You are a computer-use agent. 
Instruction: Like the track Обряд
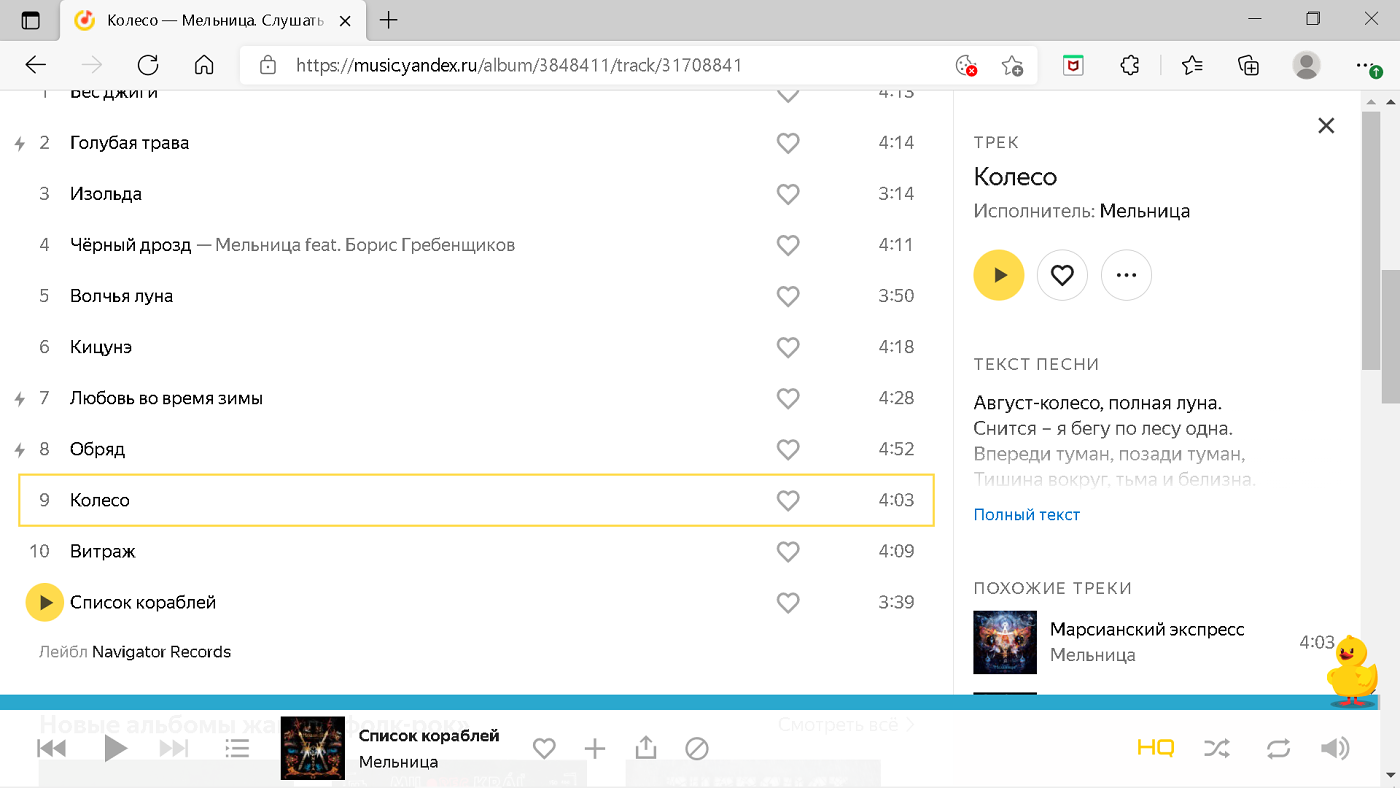pos(788,449)
